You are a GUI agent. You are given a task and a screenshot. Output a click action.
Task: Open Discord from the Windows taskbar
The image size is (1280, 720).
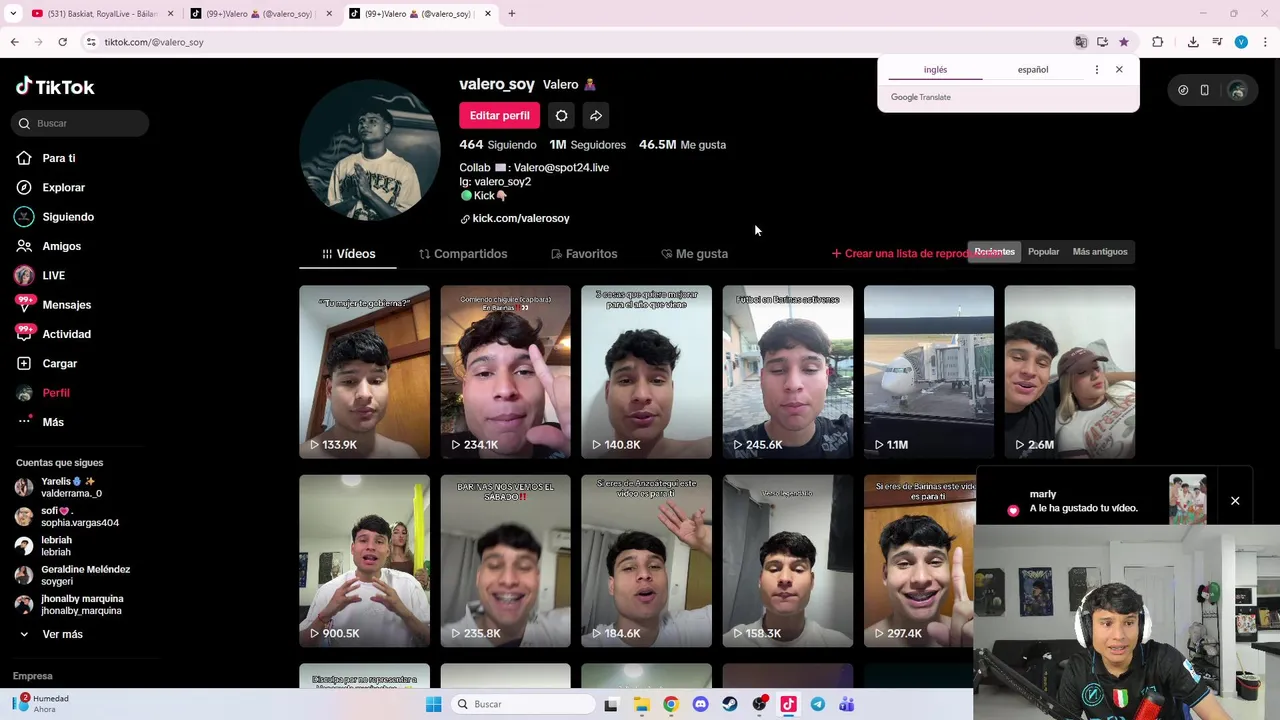(700, 704)
